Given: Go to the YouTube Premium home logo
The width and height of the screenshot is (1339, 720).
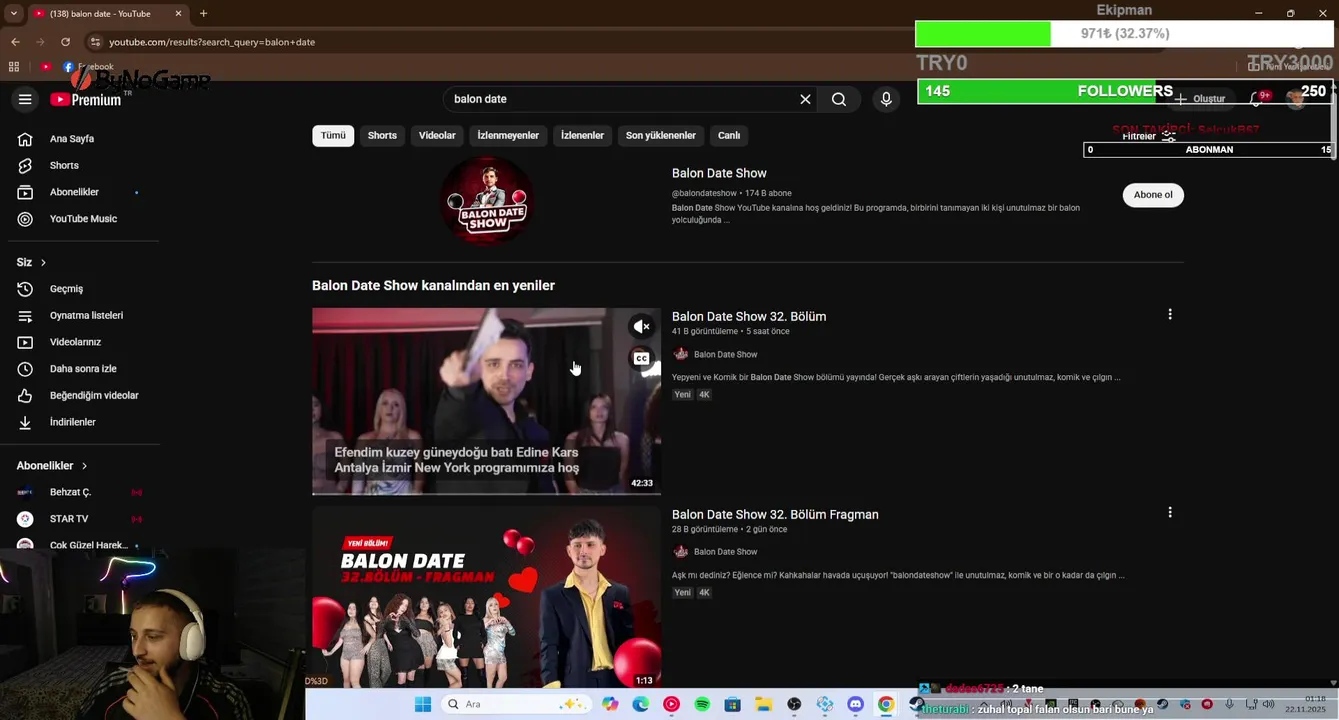Looking at the screenshot, I should point(86,99).
